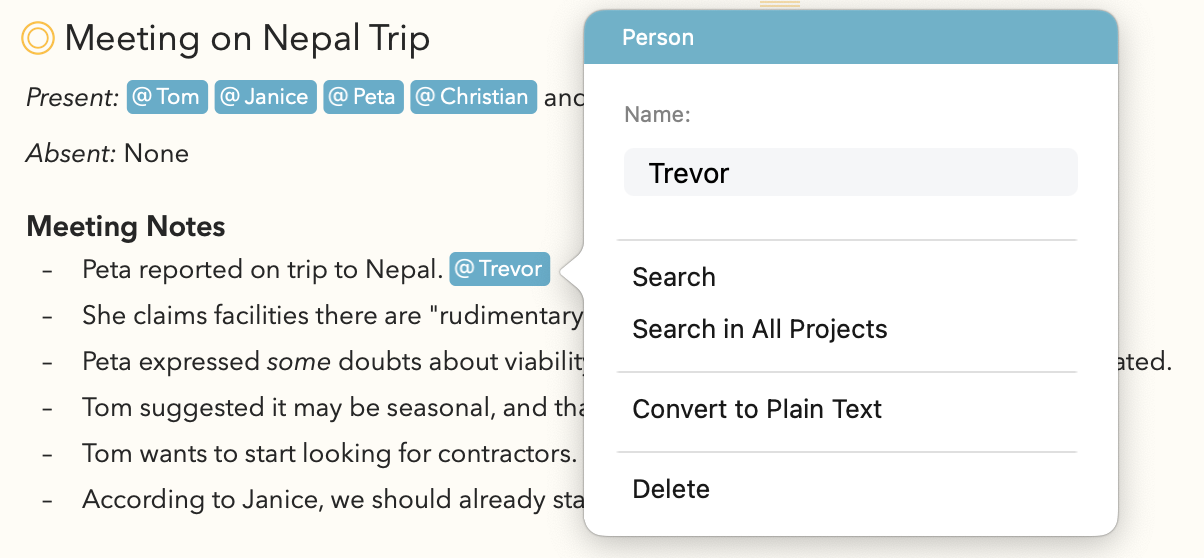Click the Trevor name input field

coord(851,172)
